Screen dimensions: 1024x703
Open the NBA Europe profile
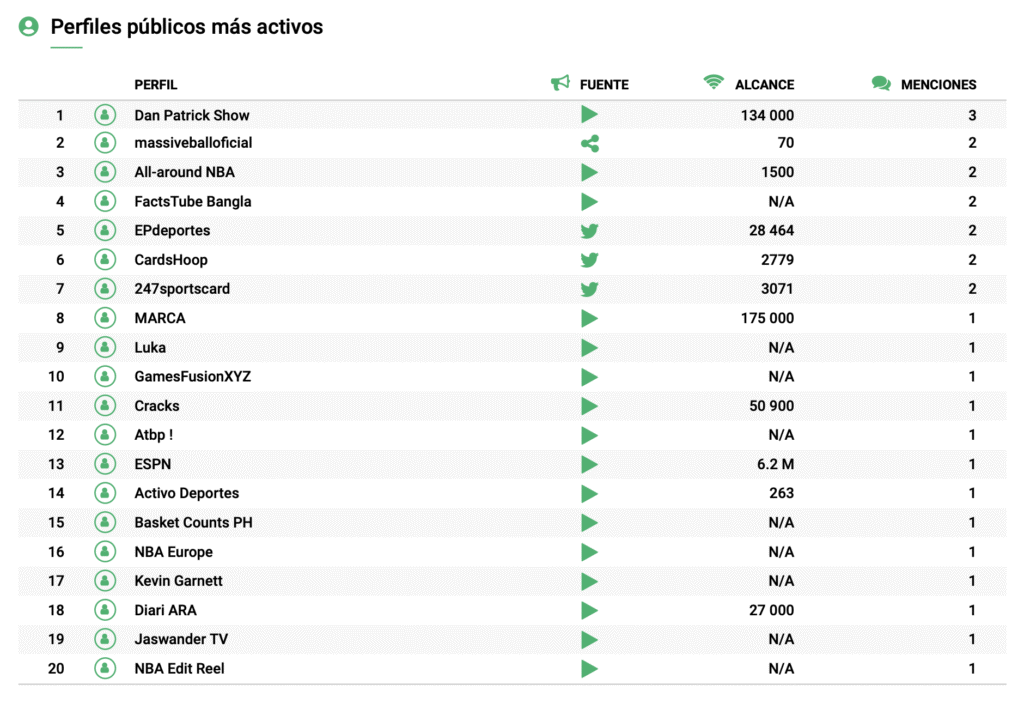[173, 552]
